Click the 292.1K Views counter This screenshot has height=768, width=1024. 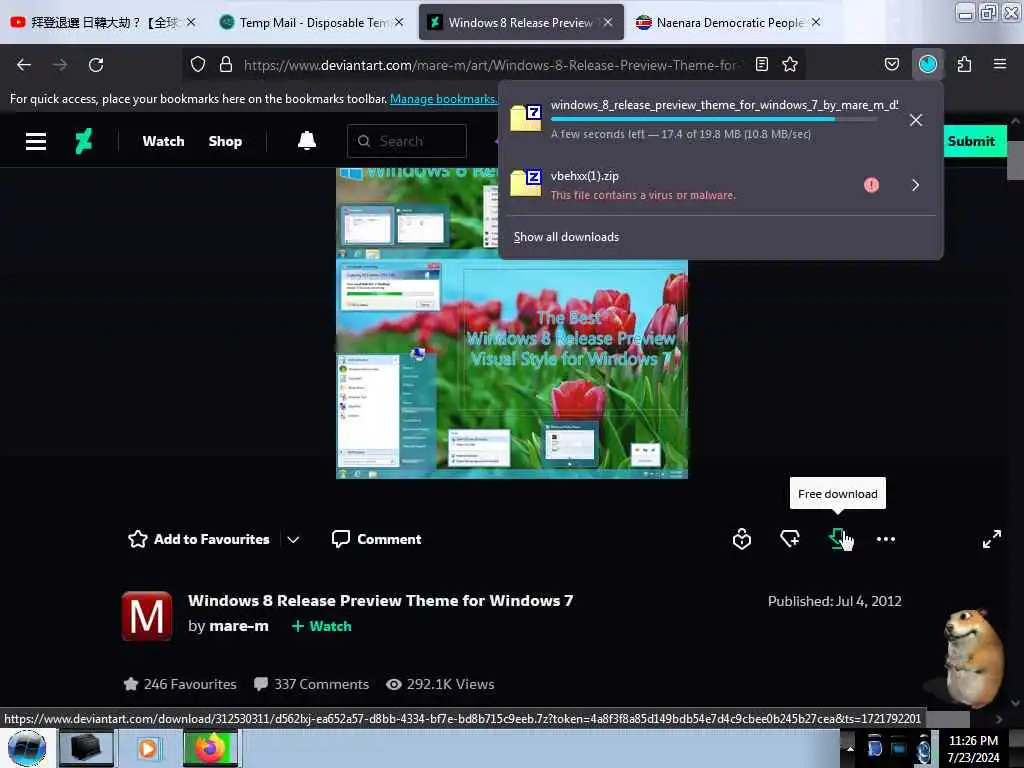coord(440,684)
